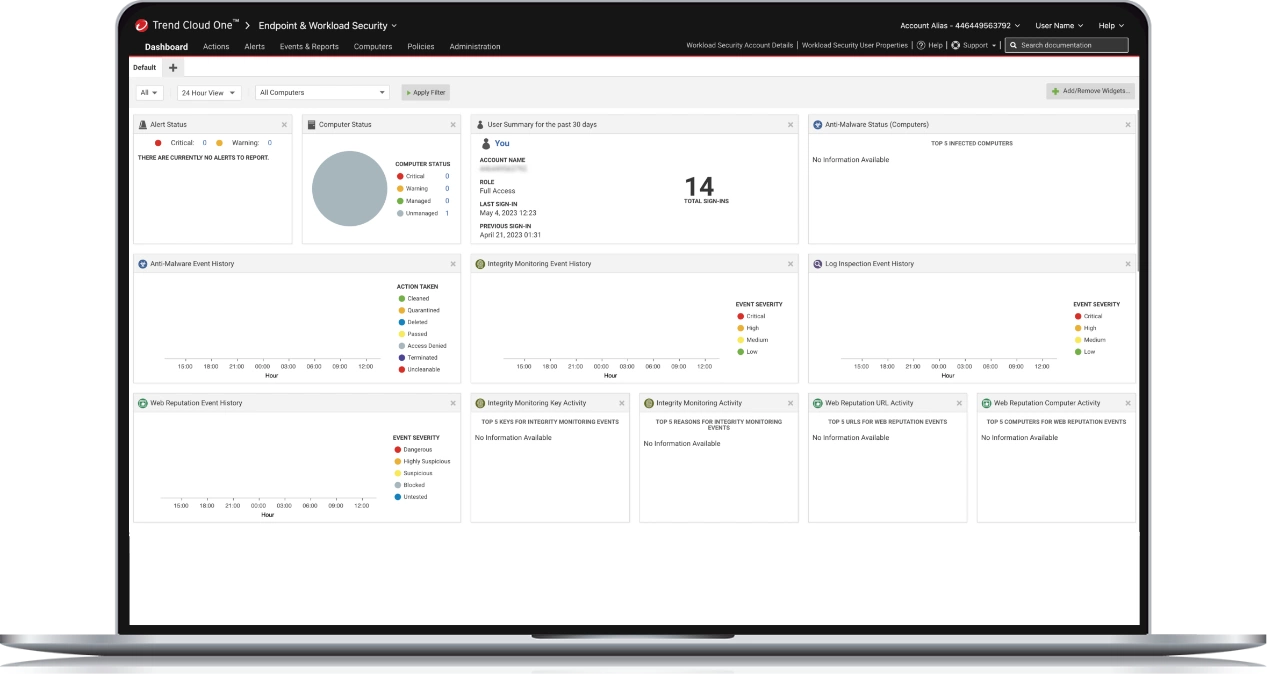
Task: Click the Trend Cloud One logo icon
Action: pyautogui.click(x=142, y=25)
